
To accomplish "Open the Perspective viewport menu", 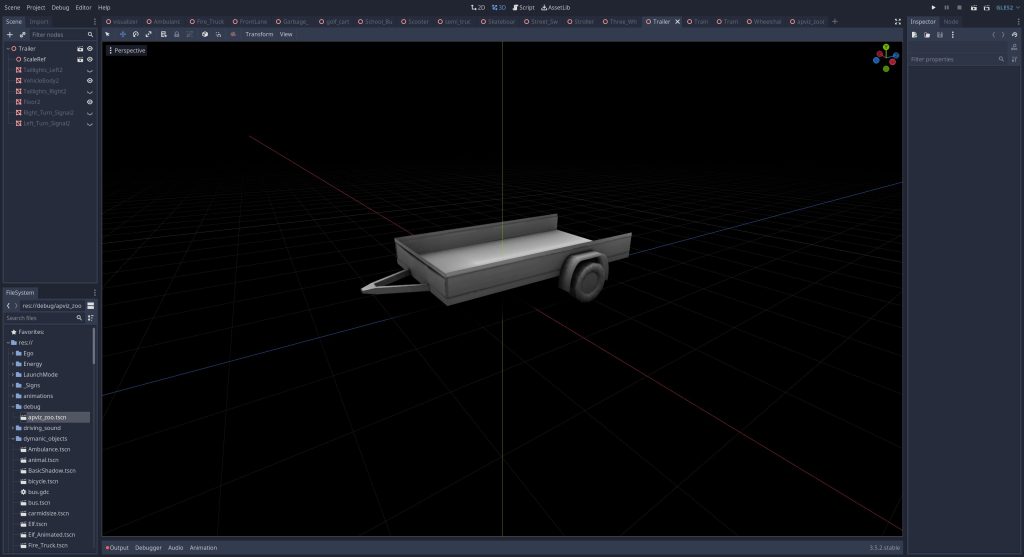I will point(127,50).
